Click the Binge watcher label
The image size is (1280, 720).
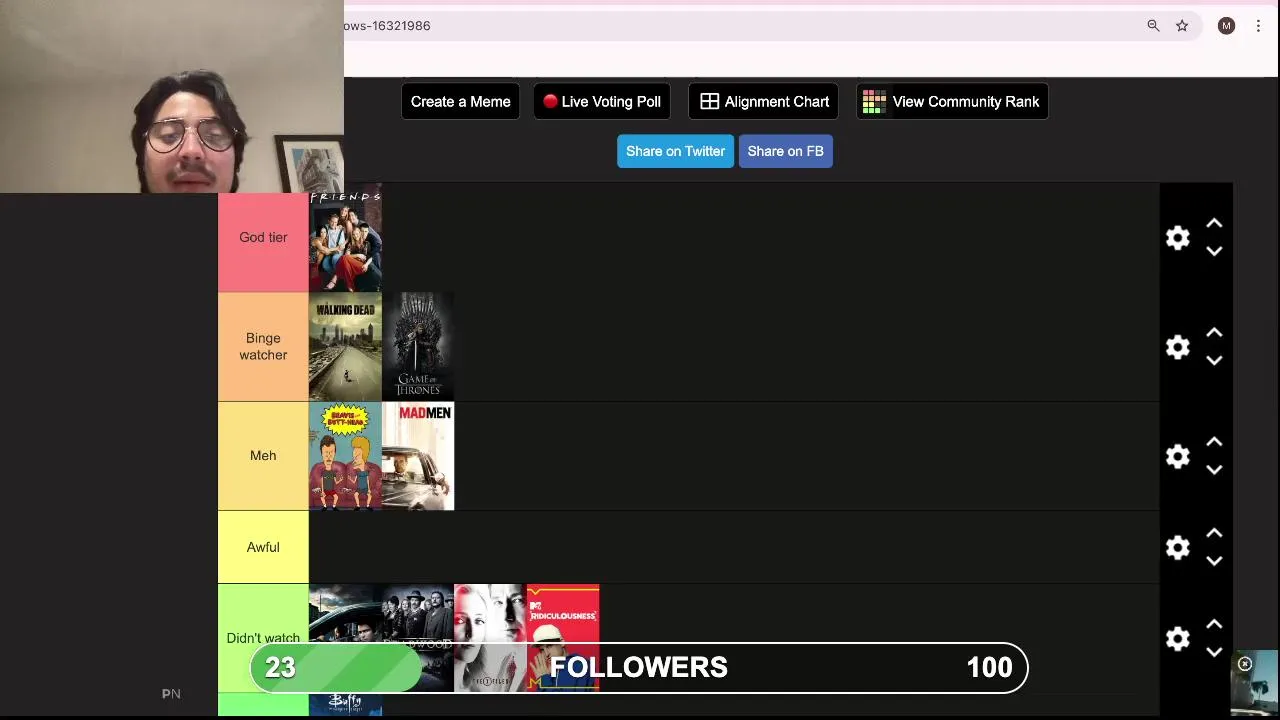263,347
